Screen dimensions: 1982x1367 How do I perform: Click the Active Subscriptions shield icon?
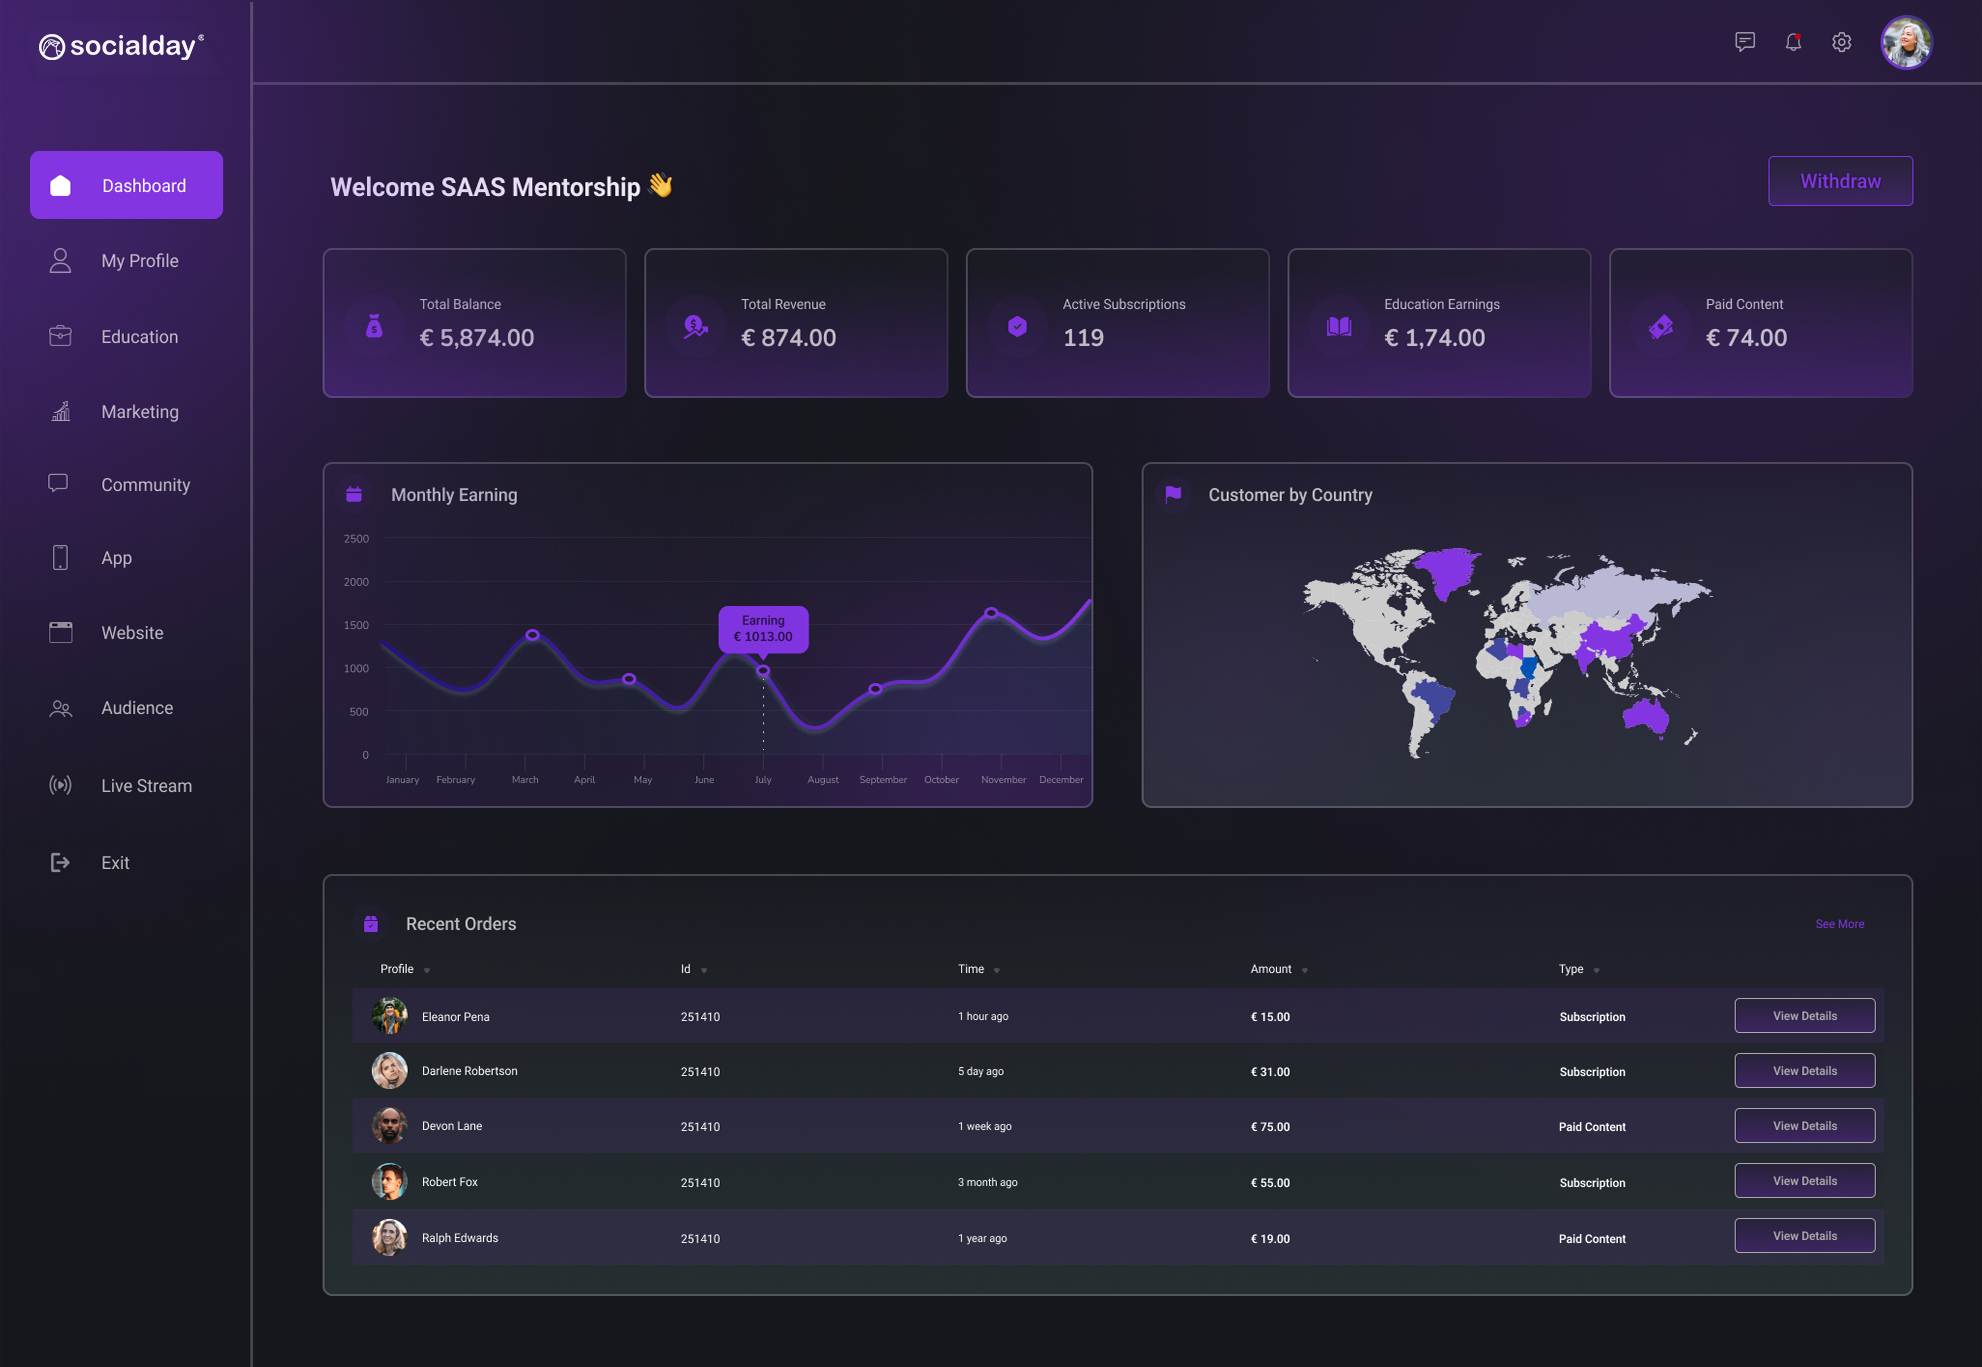[x=1017, y=326]
